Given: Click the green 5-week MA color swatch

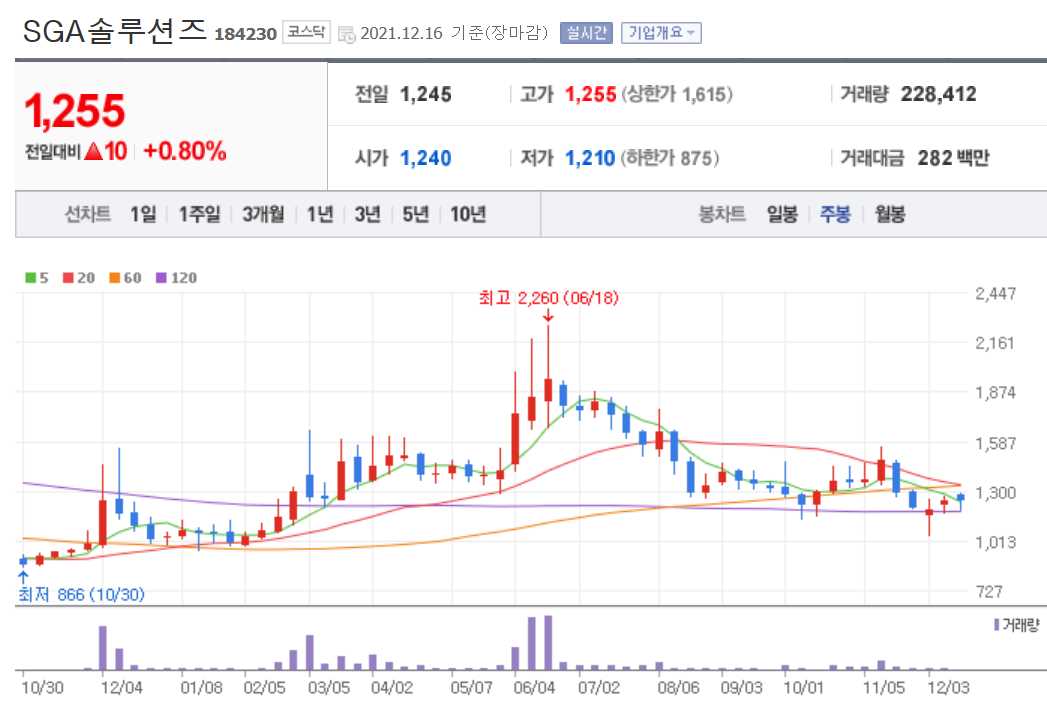Looking at the screenshot, I should [x=30, y=278].
